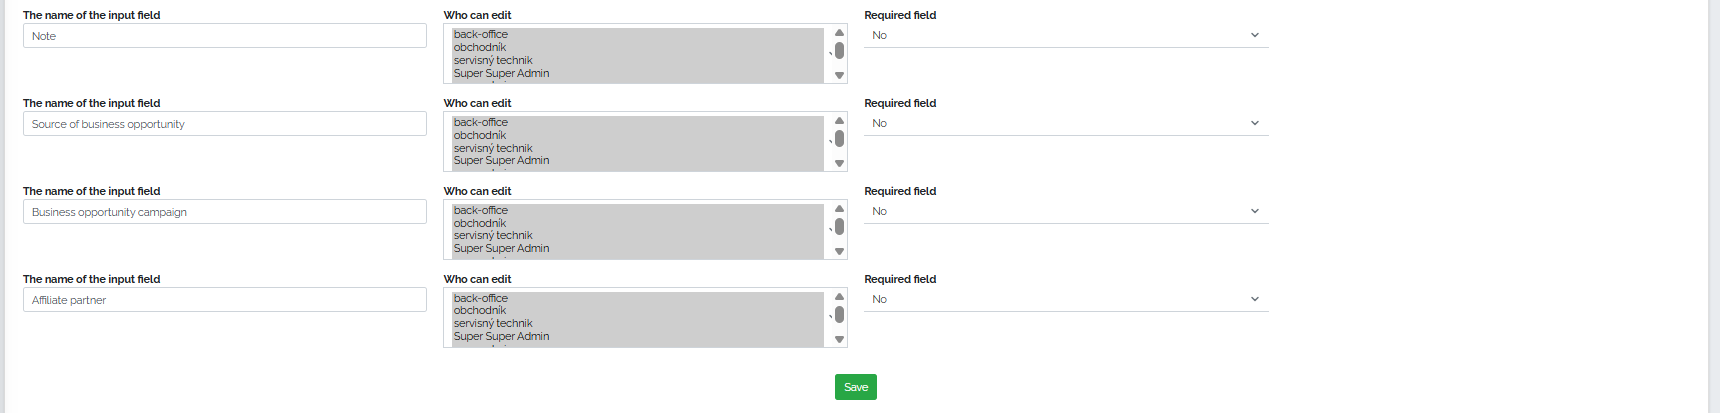
Task: Click the Source of business opportunity input field
Action: [225, 124]
